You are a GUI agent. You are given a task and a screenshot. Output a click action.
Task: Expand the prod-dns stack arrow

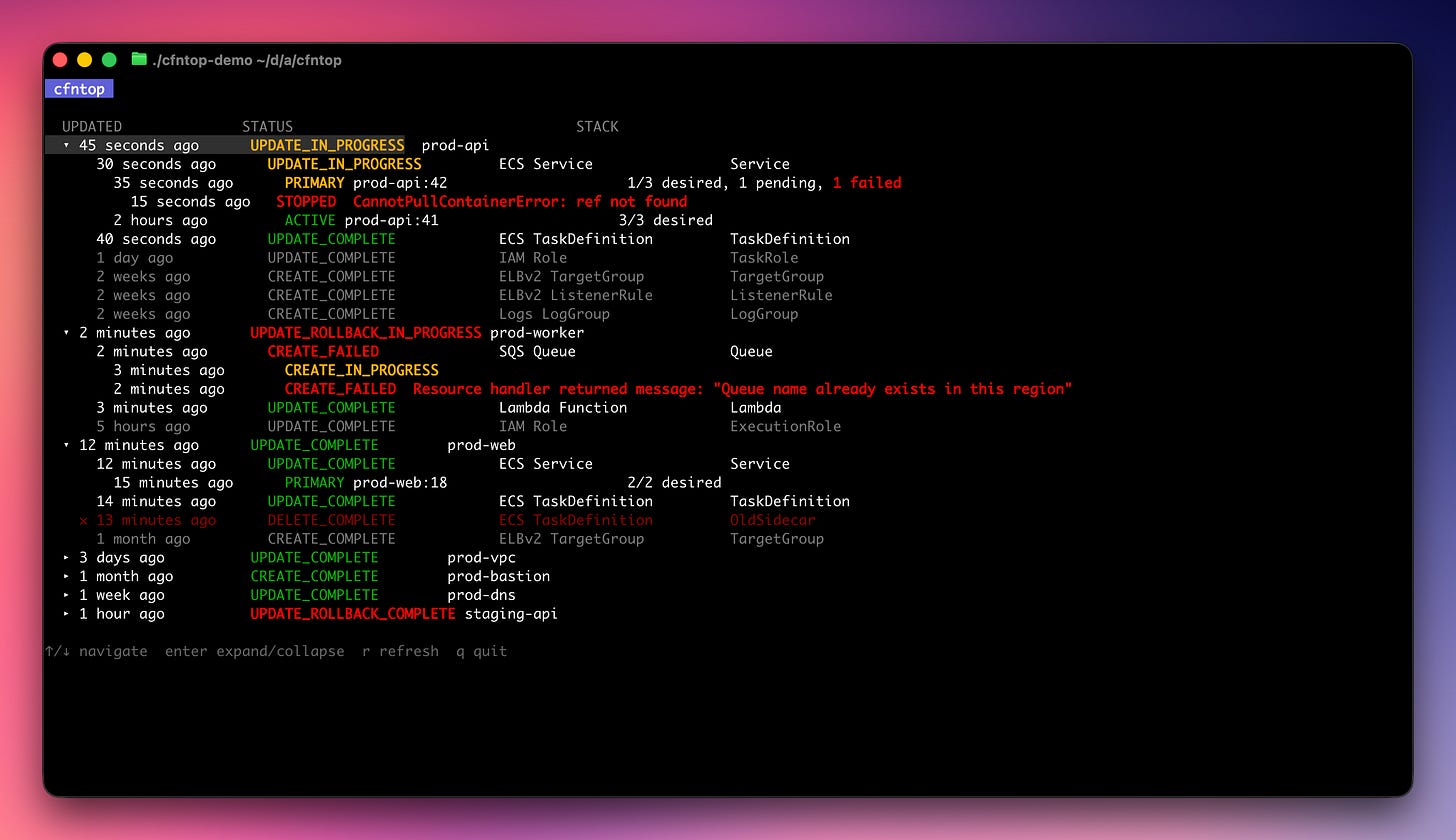67,595
